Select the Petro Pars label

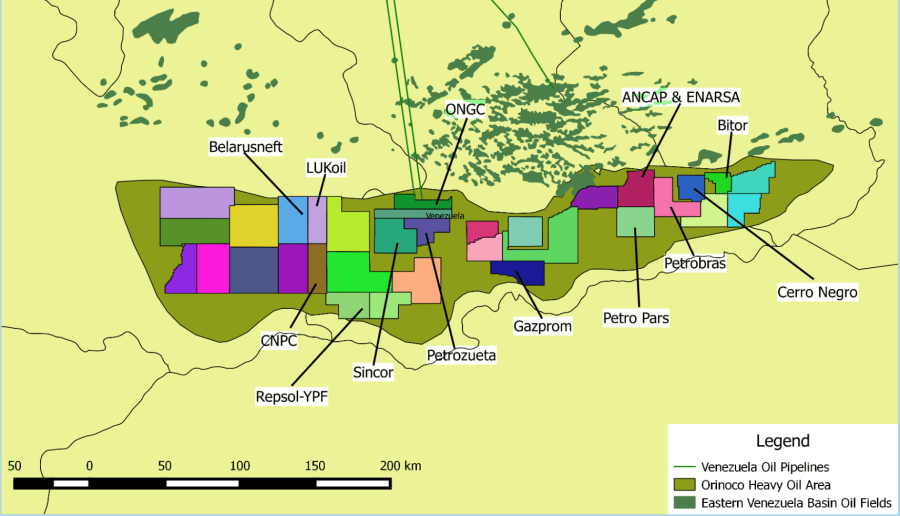[635, 318]
